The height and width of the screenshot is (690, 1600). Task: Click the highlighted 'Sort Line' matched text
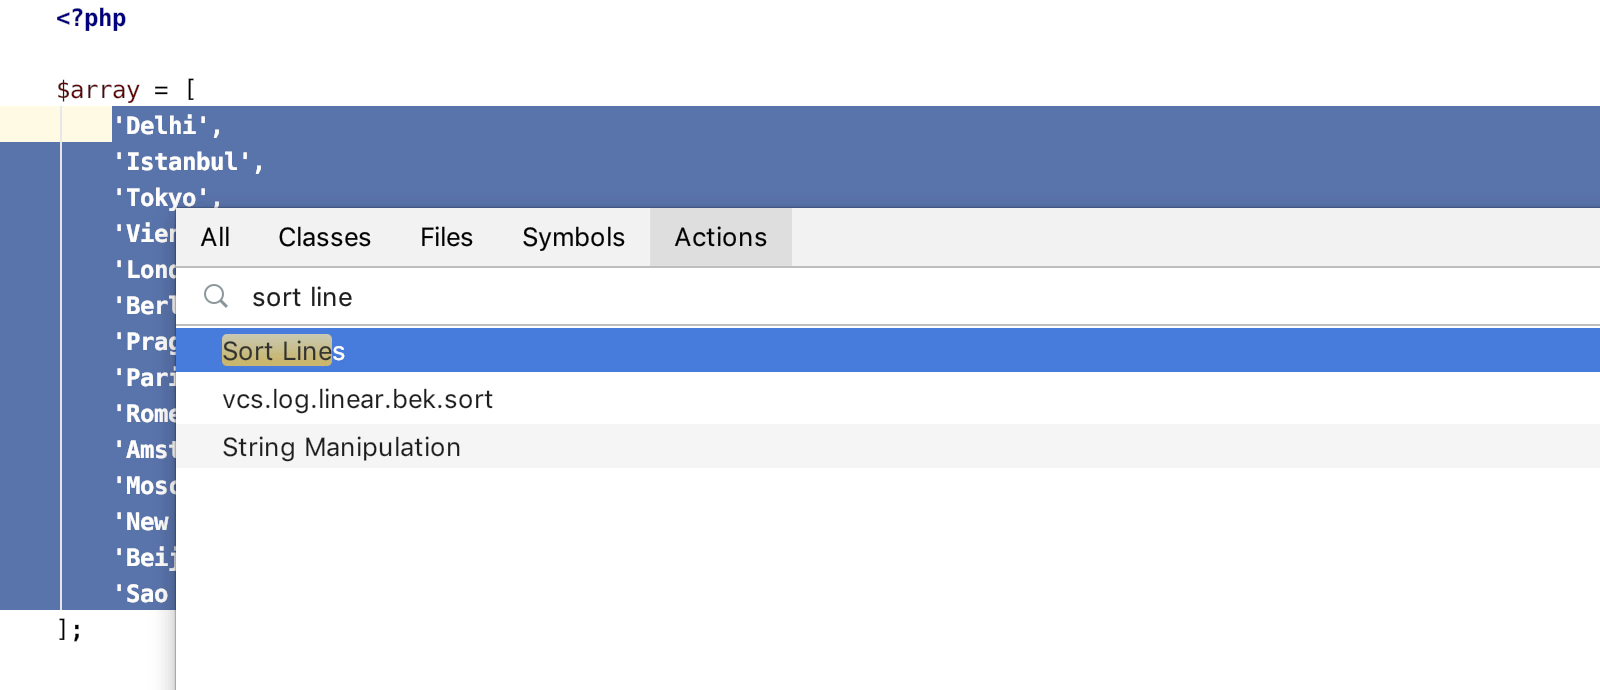click(276, 350)
